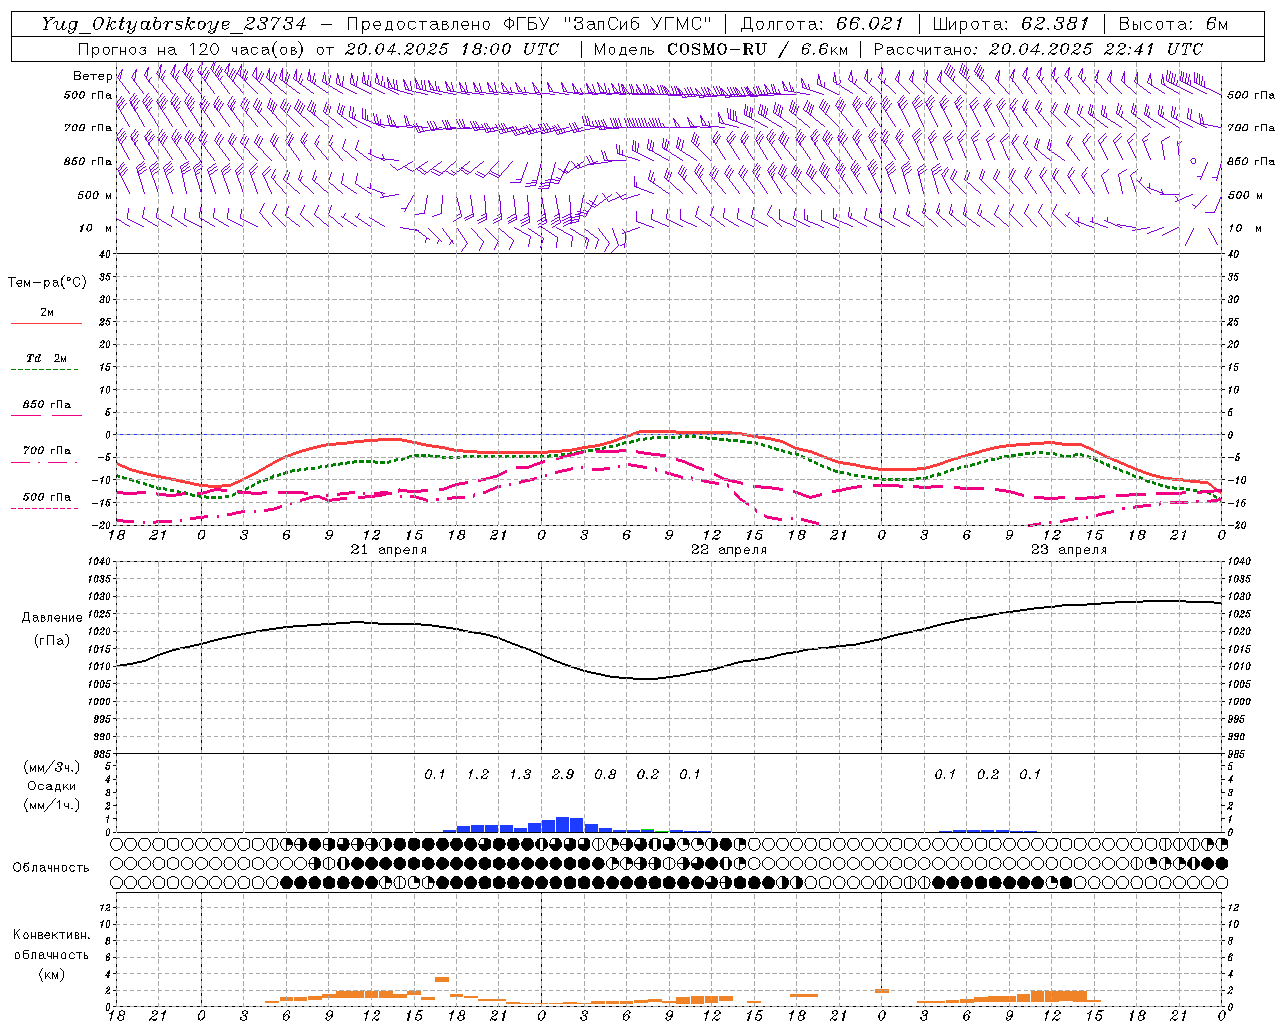Click the 'Рассчитано: 20.04.2025 22:41 UTC' text
This screenshot has width=1280, height=1024.
point(1038,49)
